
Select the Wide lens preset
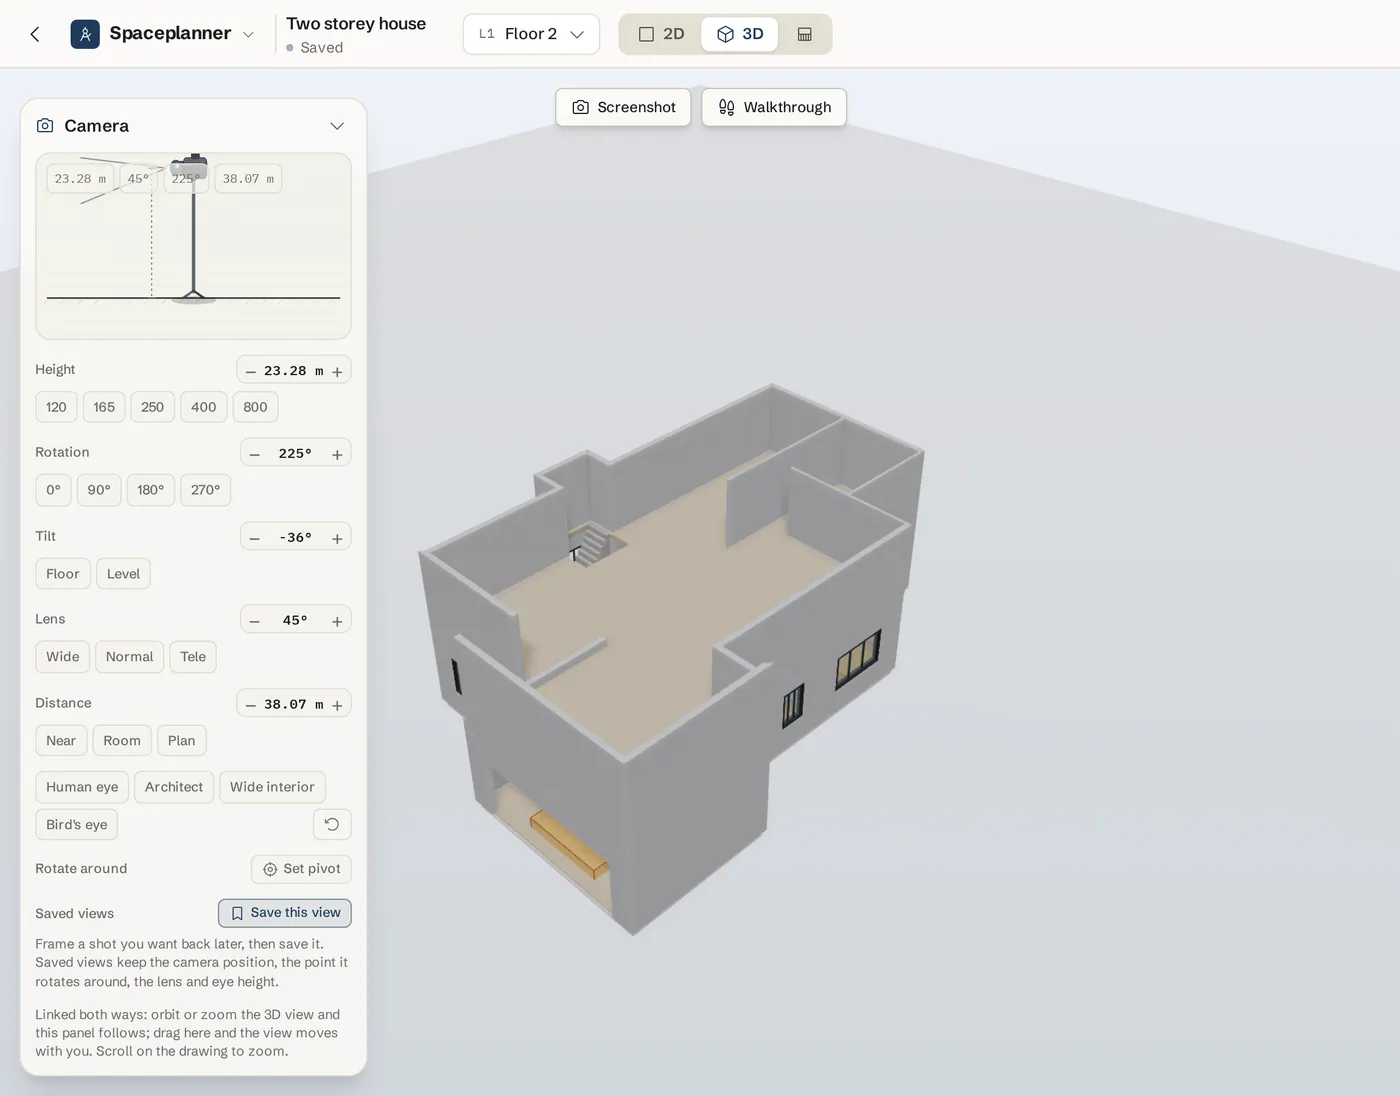point(62,657)
